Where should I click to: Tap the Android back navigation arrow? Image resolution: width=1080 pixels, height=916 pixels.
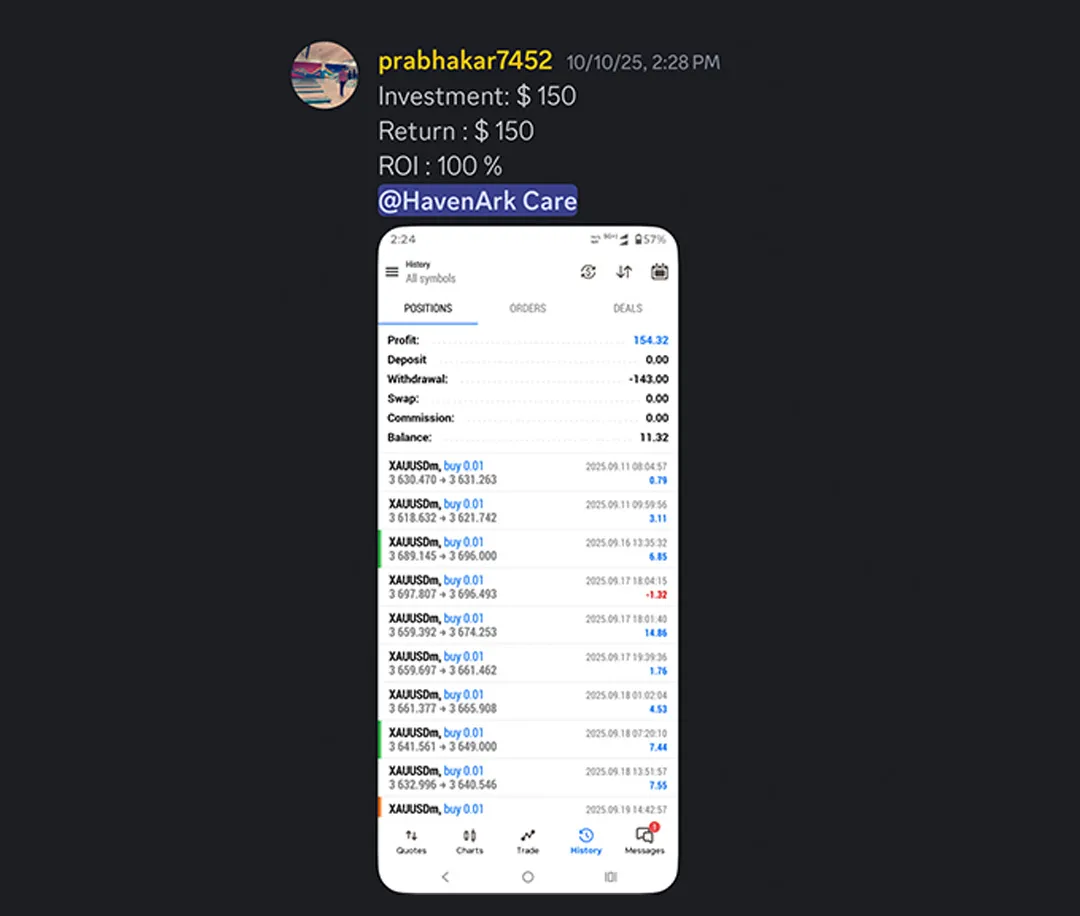click(x=445, y=877)
